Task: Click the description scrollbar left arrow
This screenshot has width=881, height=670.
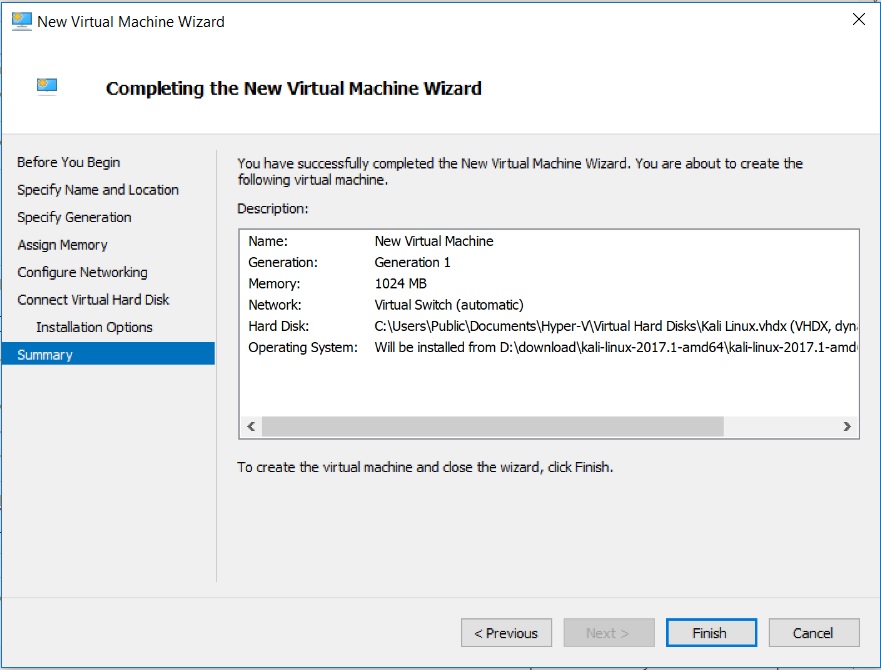Action: (x=251, y=427)
